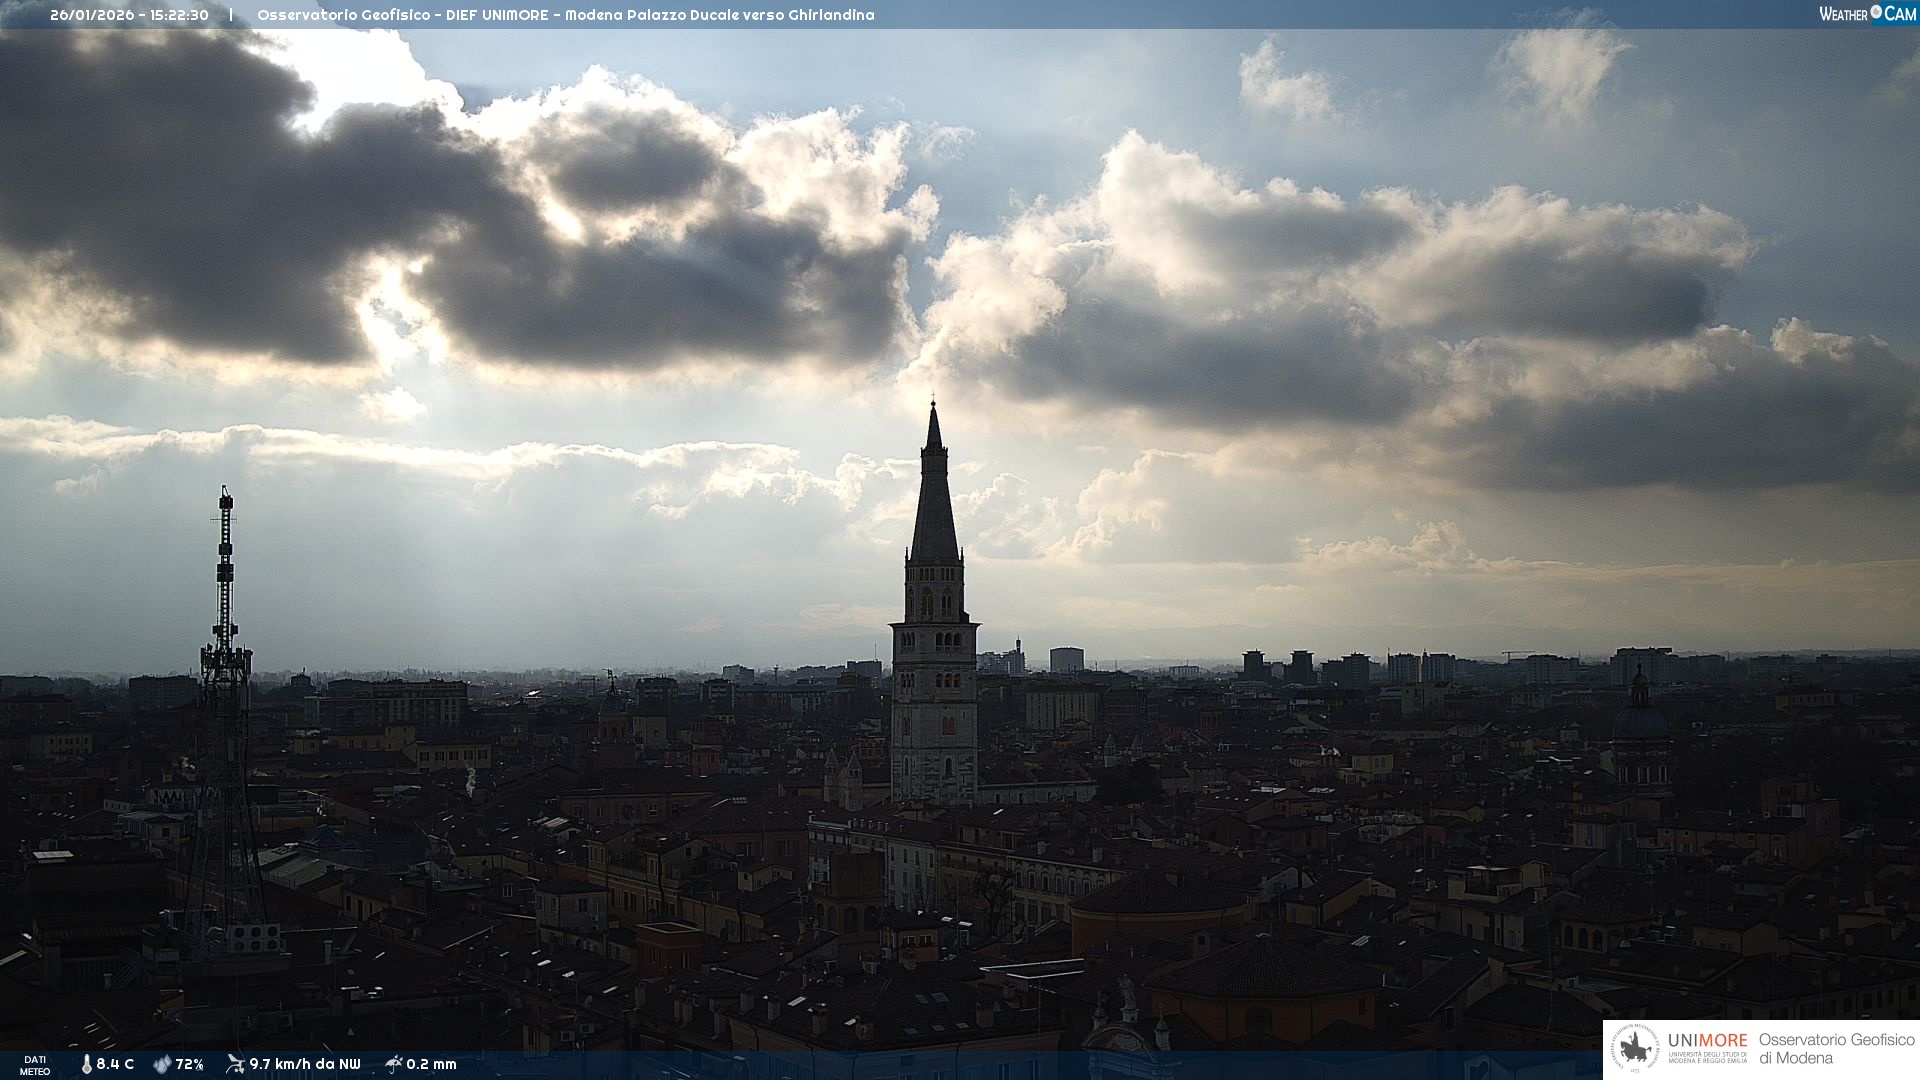This screenshot has width=1920, height=1080.
Task: Click the thermometer temperature icon
Action: click(87, 1064)
